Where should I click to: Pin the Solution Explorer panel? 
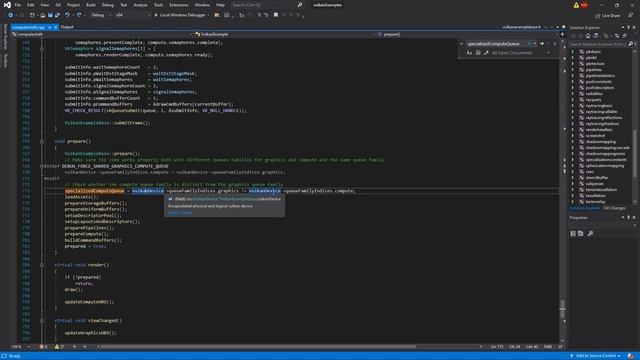[x=629, y=27]
